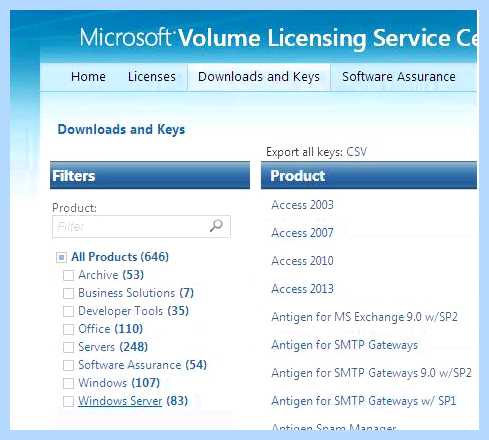The image size is (489, 440).
Task: Select Access 2010 in product list
Action: (x=302, y=261)
